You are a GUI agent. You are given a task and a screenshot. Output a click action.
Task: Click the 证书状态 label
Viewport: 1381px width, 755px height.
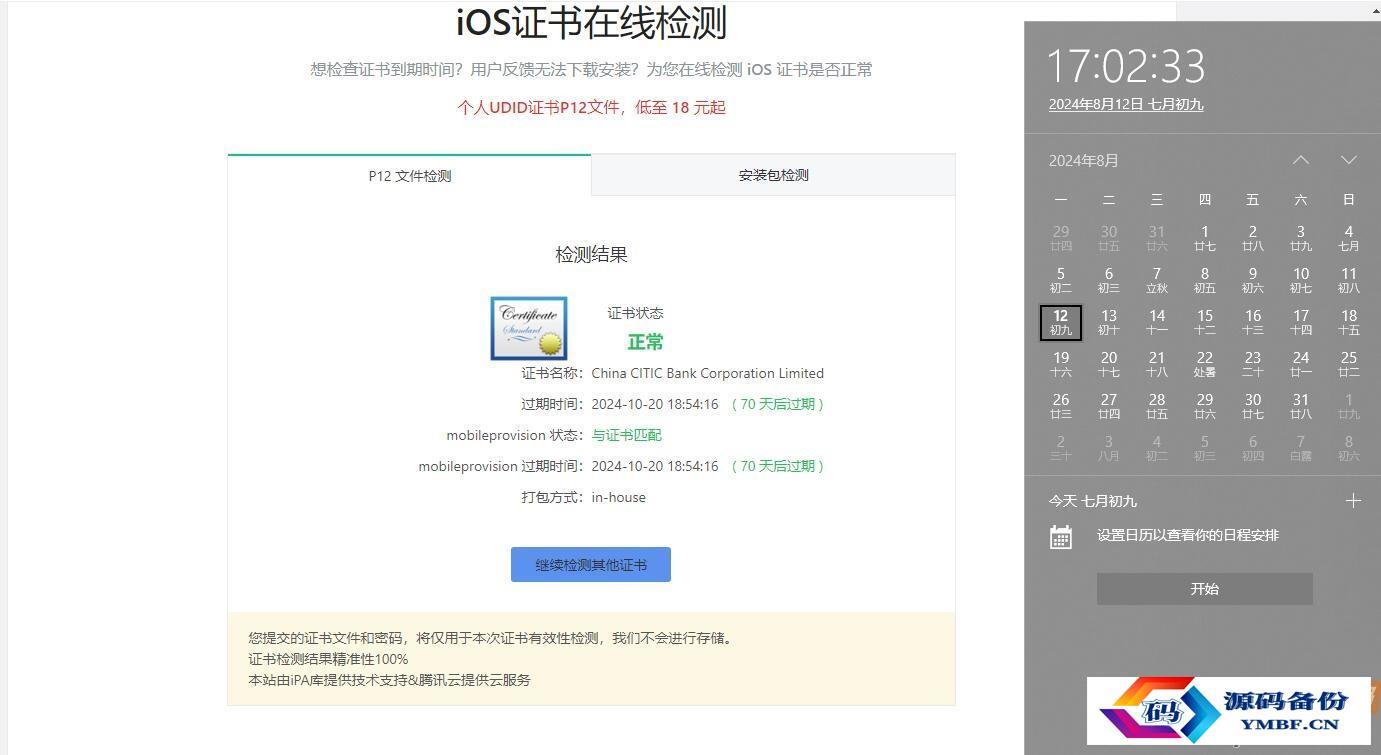point(635,313)
